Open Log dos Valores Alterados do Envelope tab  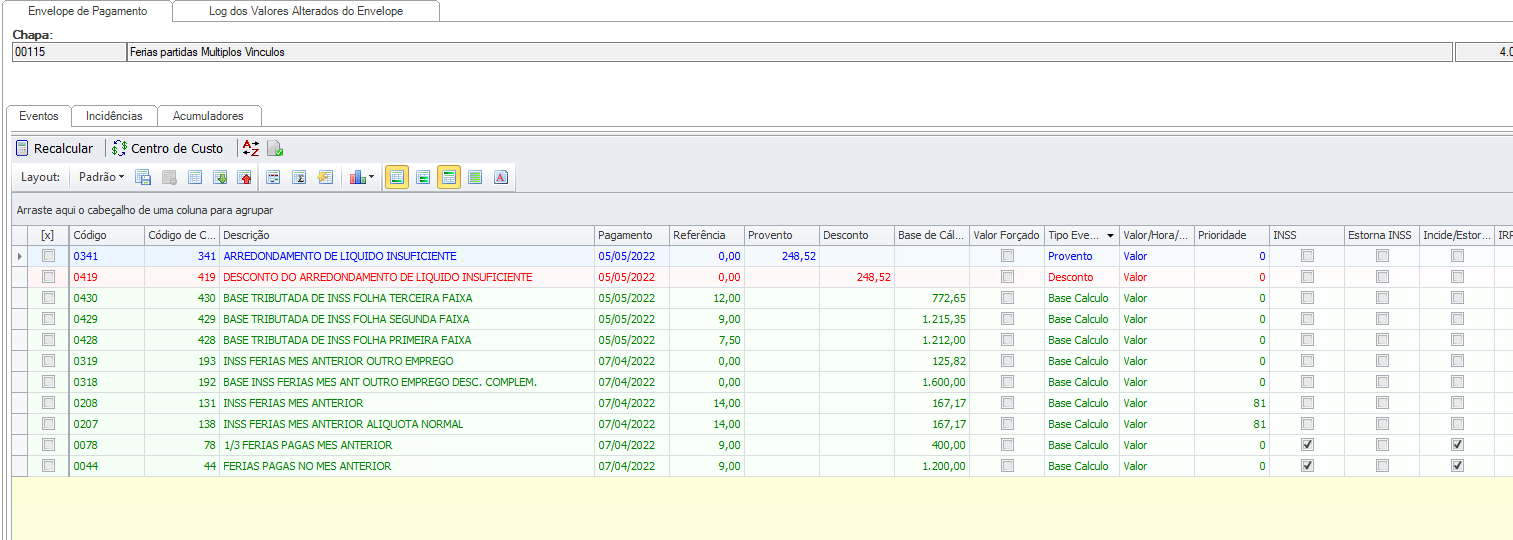(306, 11)
